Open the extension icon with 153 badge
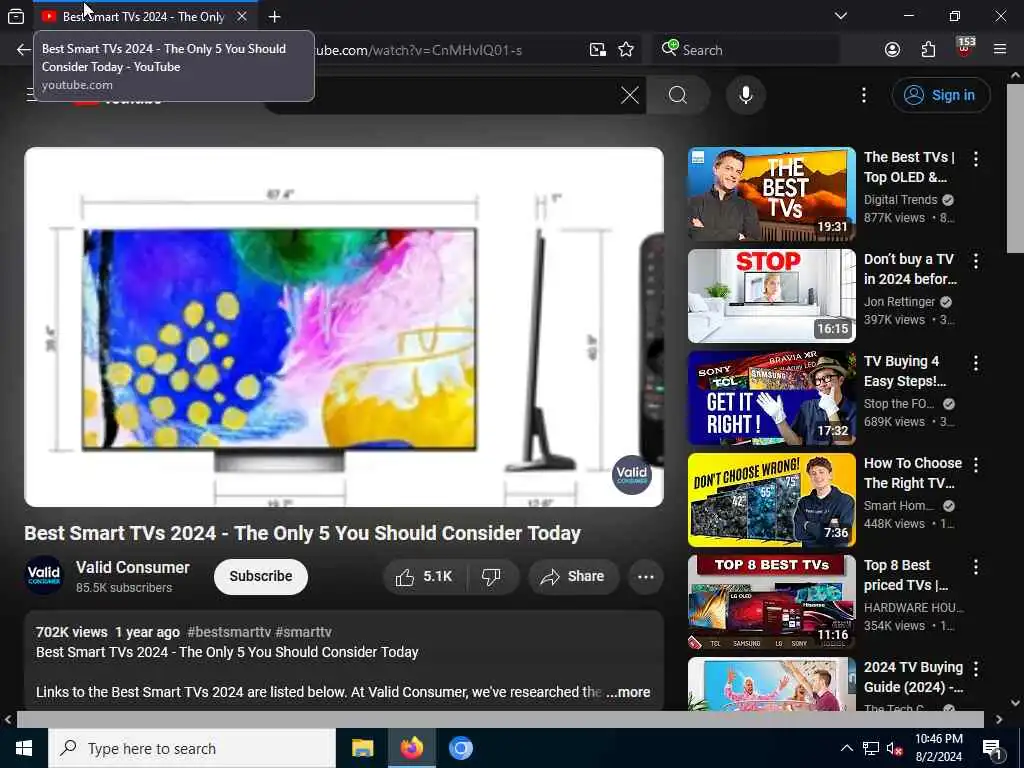Image resolution: width=1024 pixels, height=768 pixels. pos(965,48)
